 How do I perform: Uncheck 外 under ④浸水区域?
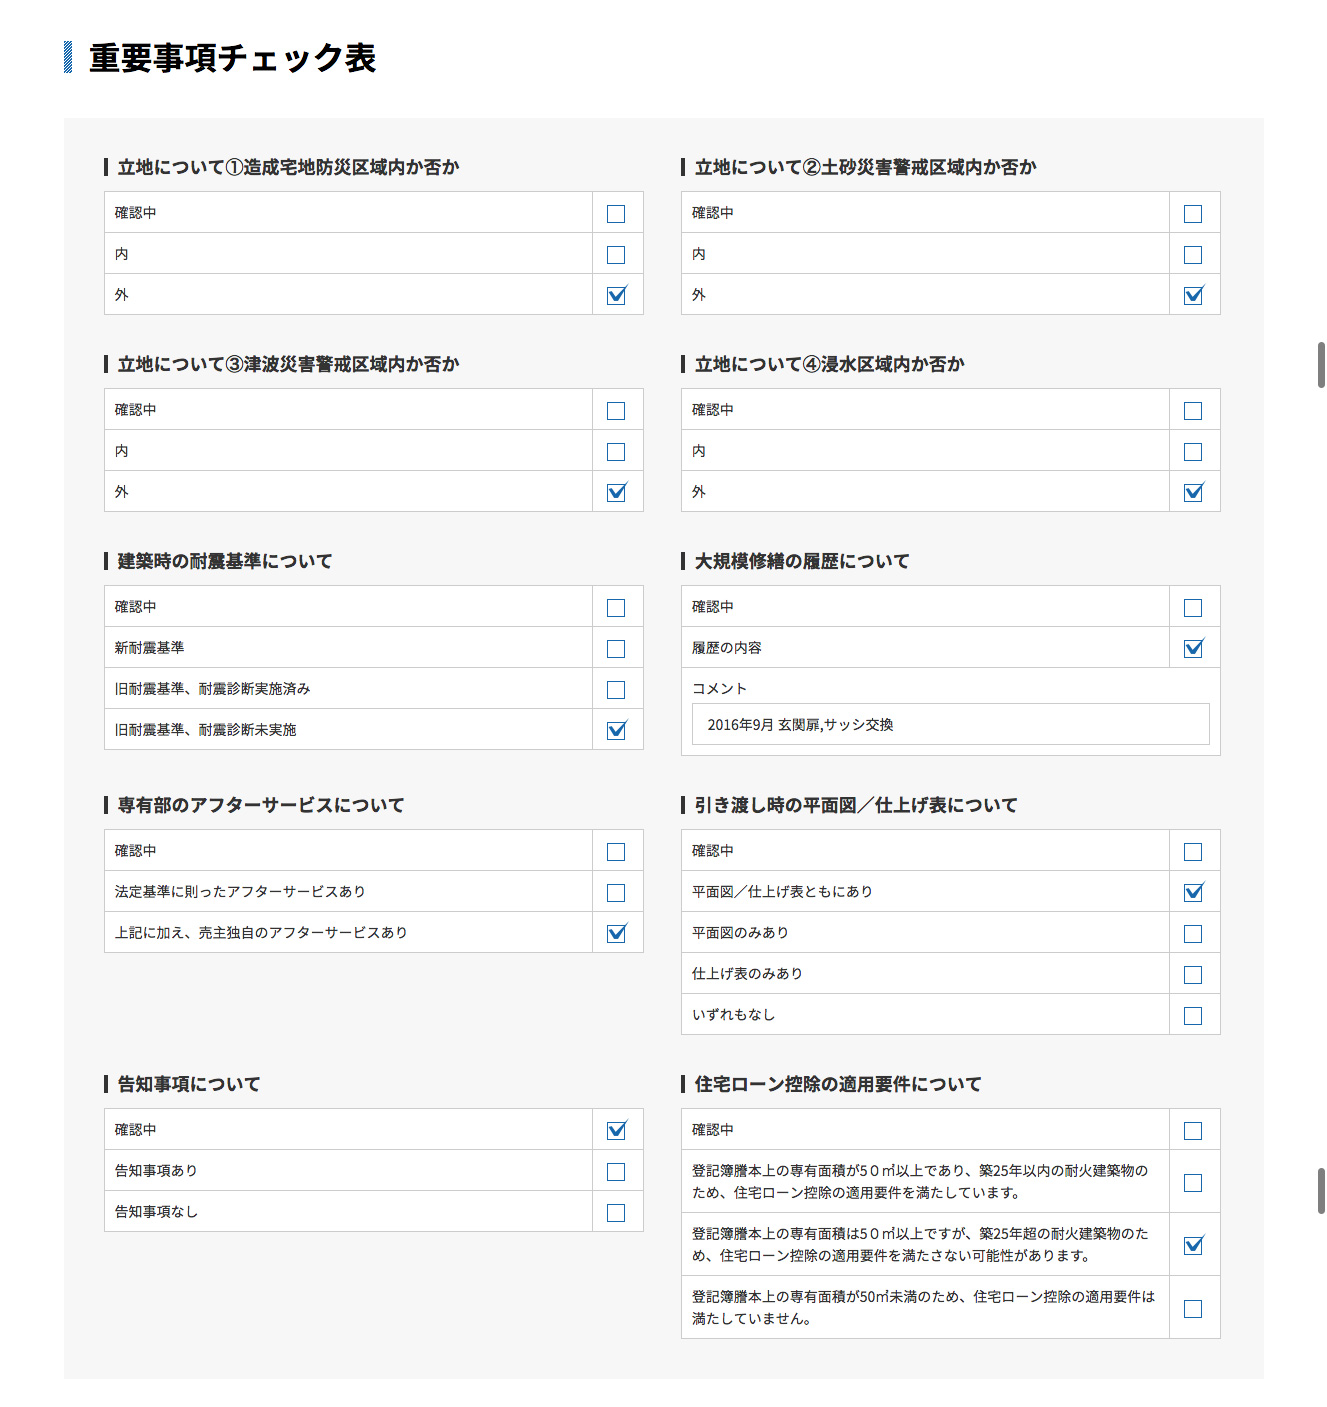1193,493
